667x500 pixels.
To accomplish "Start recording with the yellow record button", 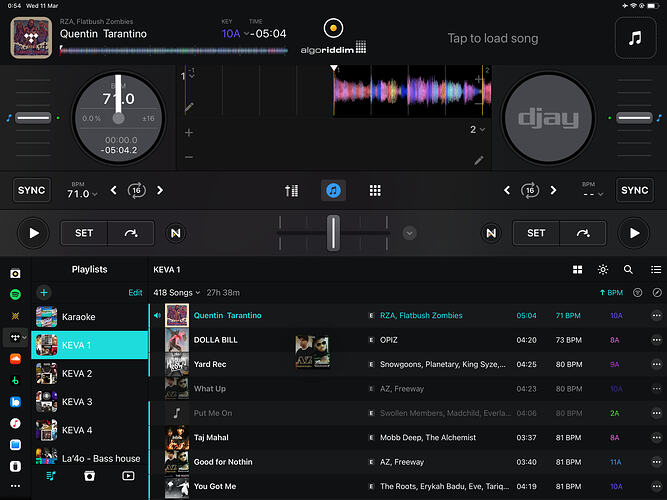I will [x=333, y=28].
